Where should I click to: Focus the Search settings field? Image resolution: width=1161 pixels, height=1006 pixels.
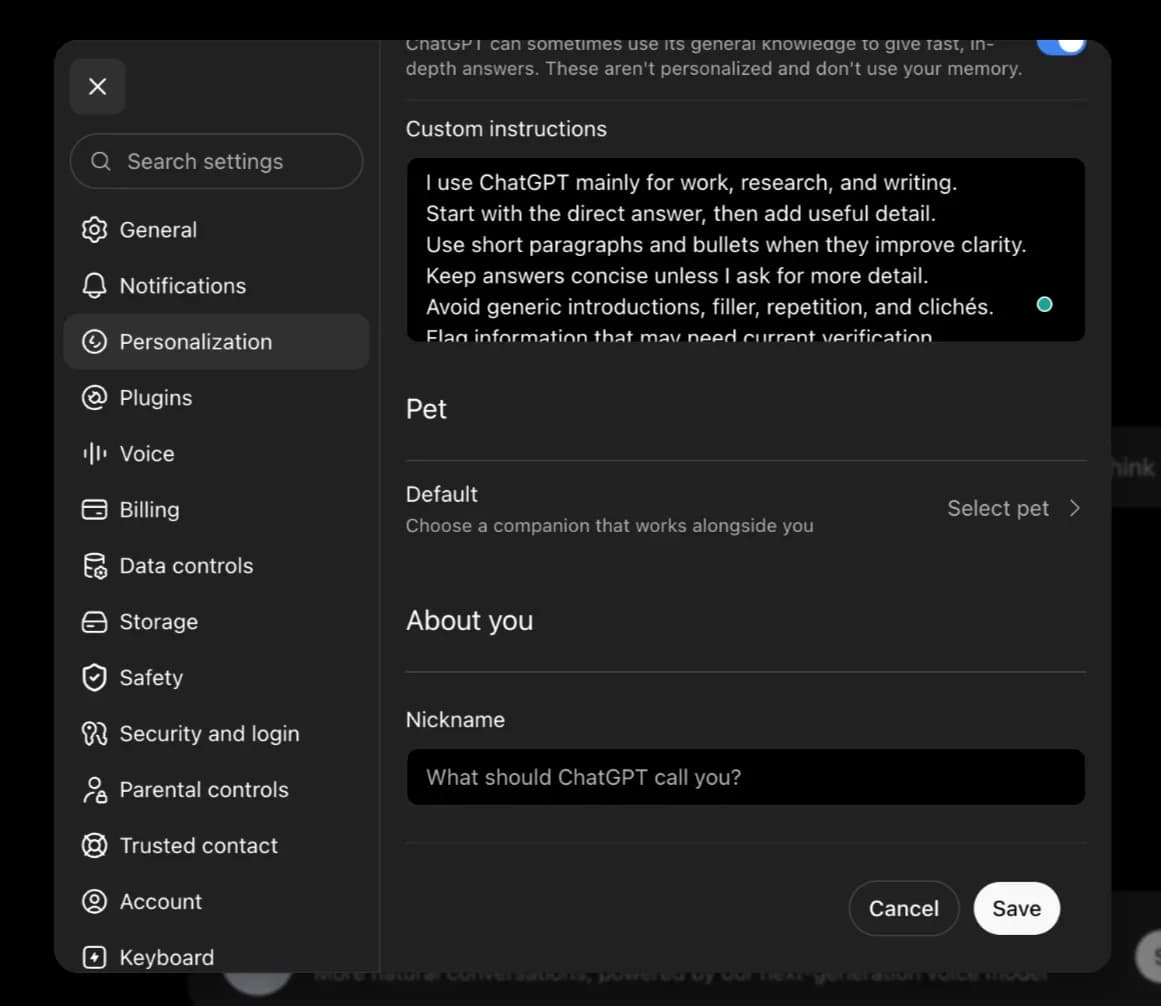(x=216, y=161)
